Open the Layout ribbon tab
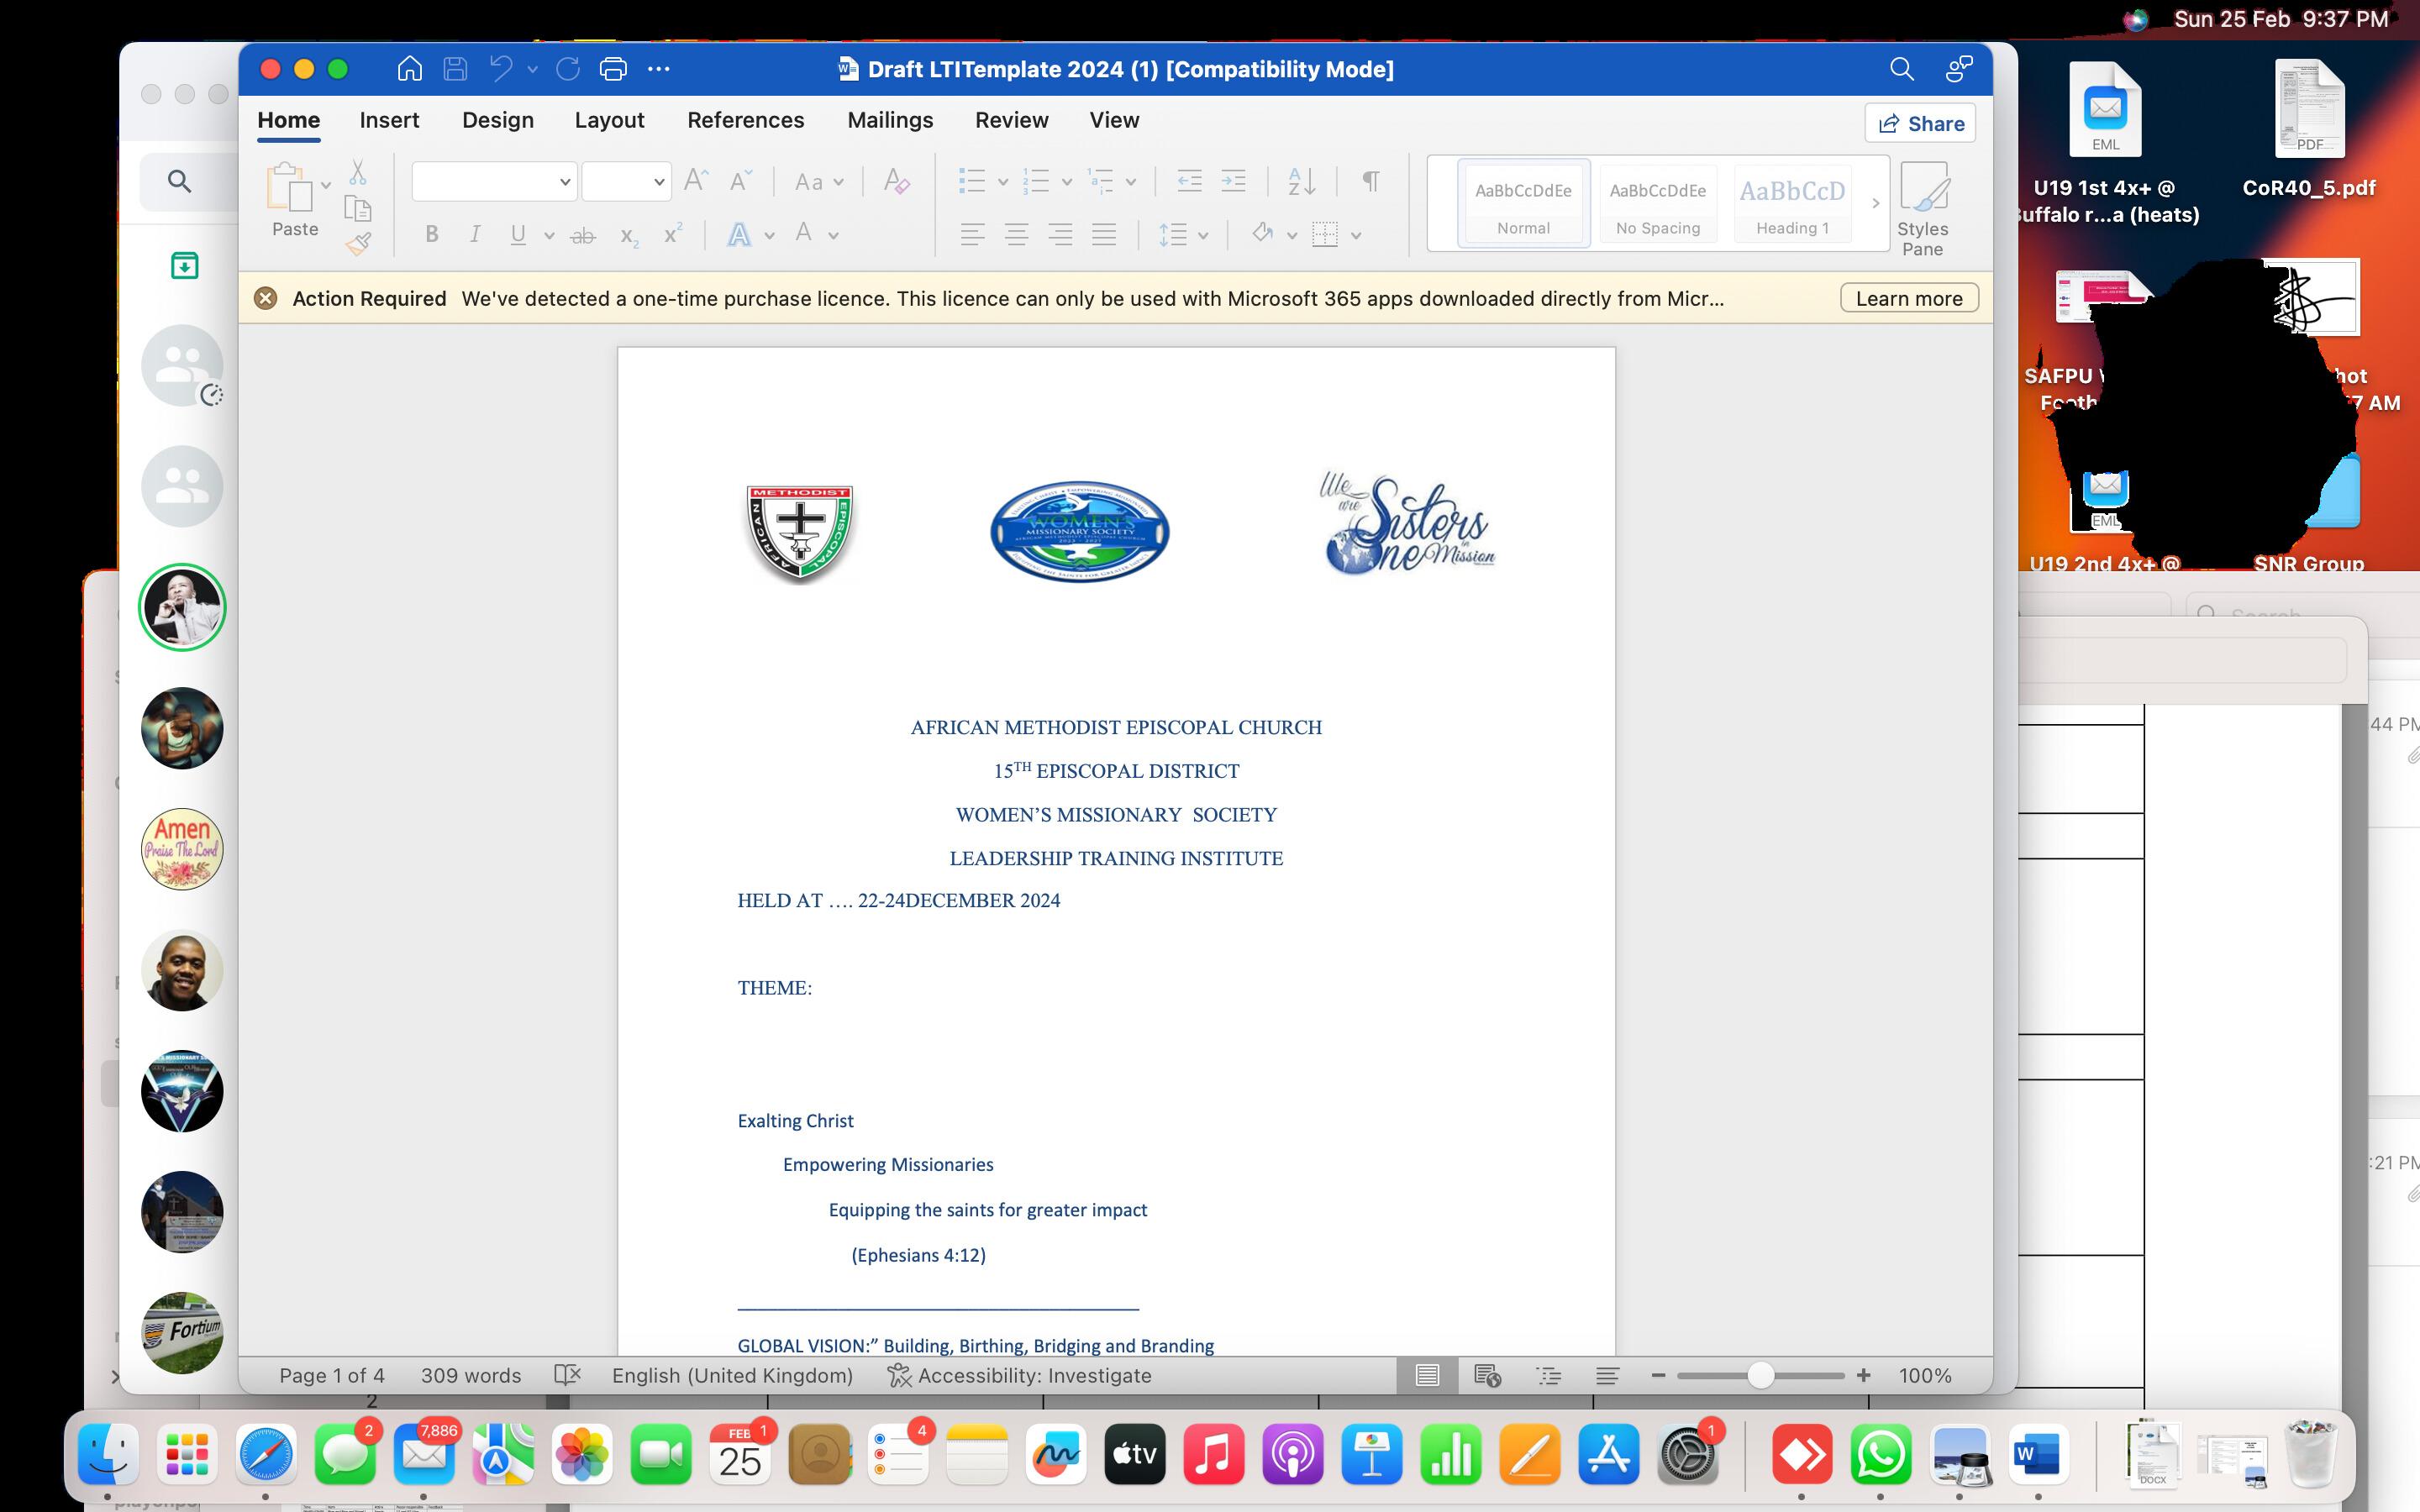Image resolution: width=2420 pixels, height=1512 pixels. [x=609, y=120]
